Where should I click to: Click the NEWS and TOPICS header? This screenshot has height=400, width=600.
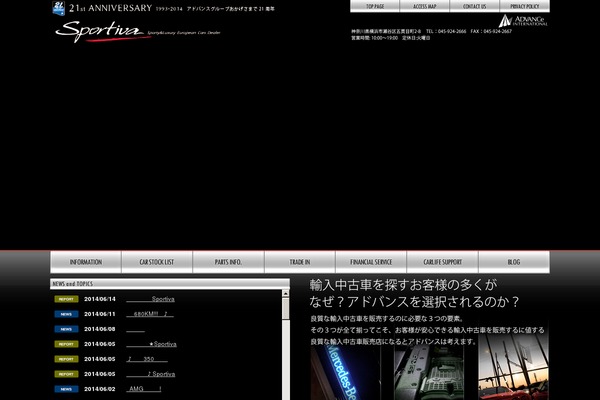click(x=170, y=284)
